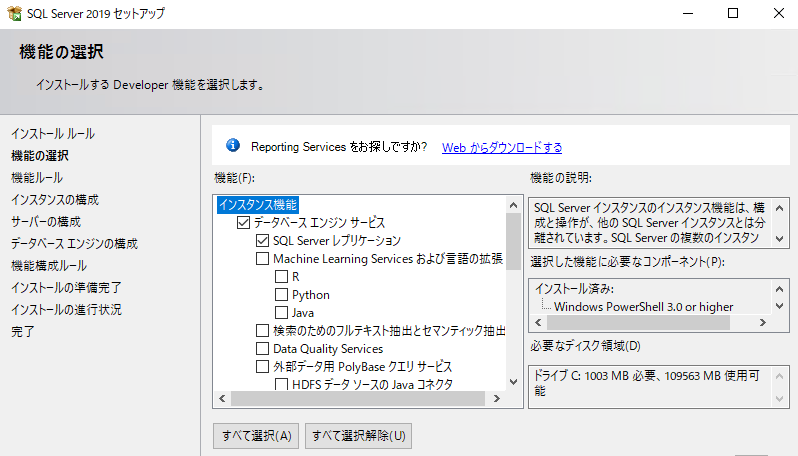Click the up arrow of the disk space scrollbar
Viewport: 798px width, 456px height.
tap(779, 376)
